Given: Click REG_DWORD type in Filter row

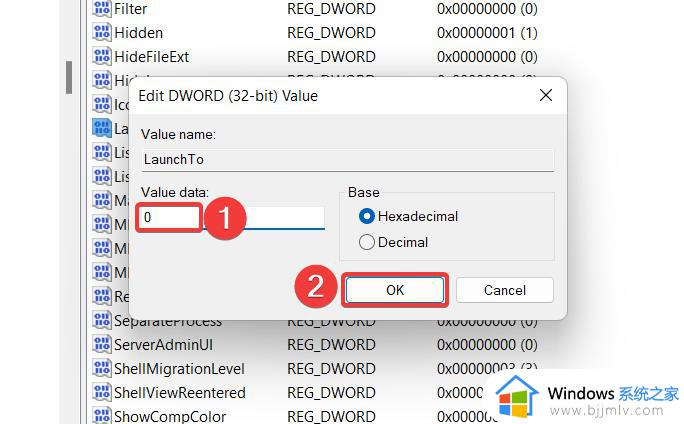Looking at the screenshot, I should pos(331,9).
